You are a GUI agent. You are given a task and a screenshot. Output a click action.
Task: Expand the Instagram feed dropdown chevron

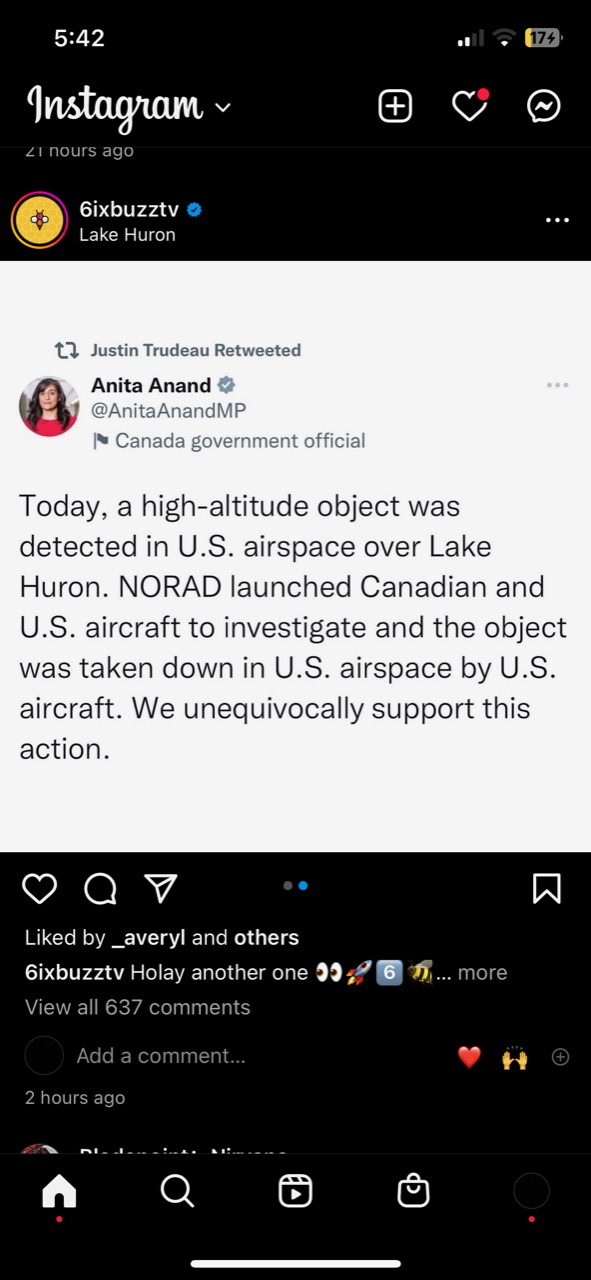(x=223, y=107)
